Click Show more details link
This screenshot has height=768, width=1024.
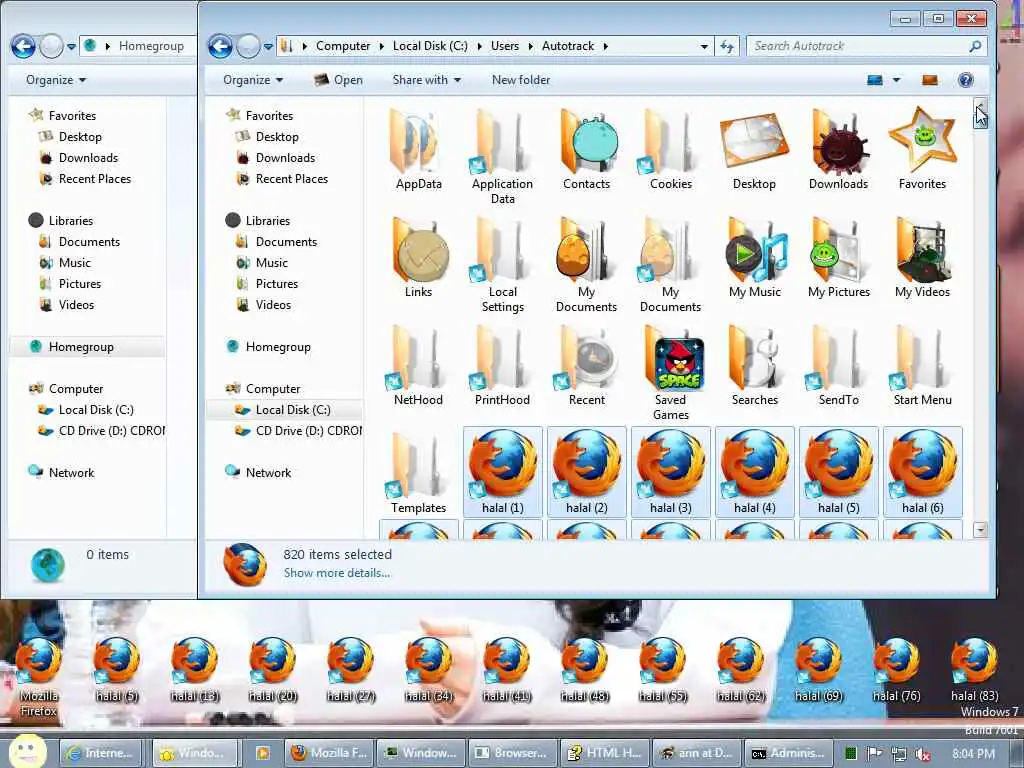[336, 573]
